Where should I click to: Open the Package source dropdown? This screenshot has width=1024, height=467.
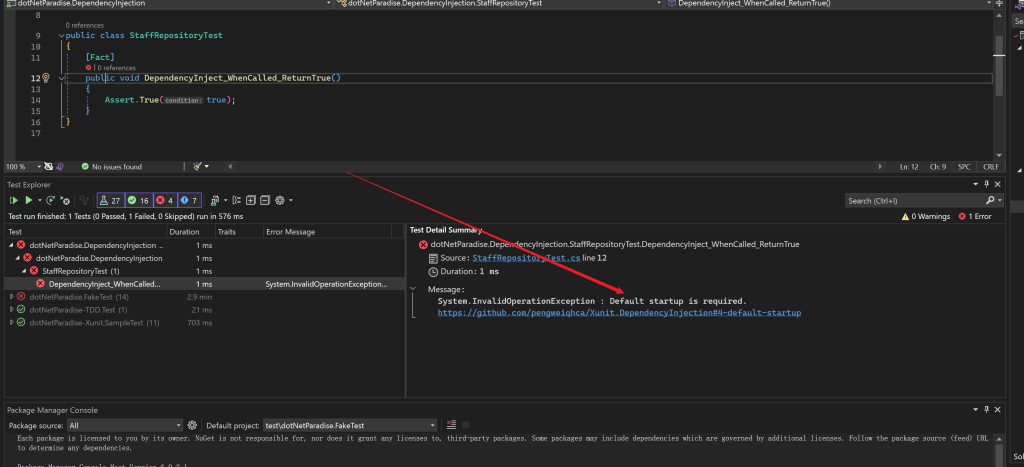(x=127, y=425)
